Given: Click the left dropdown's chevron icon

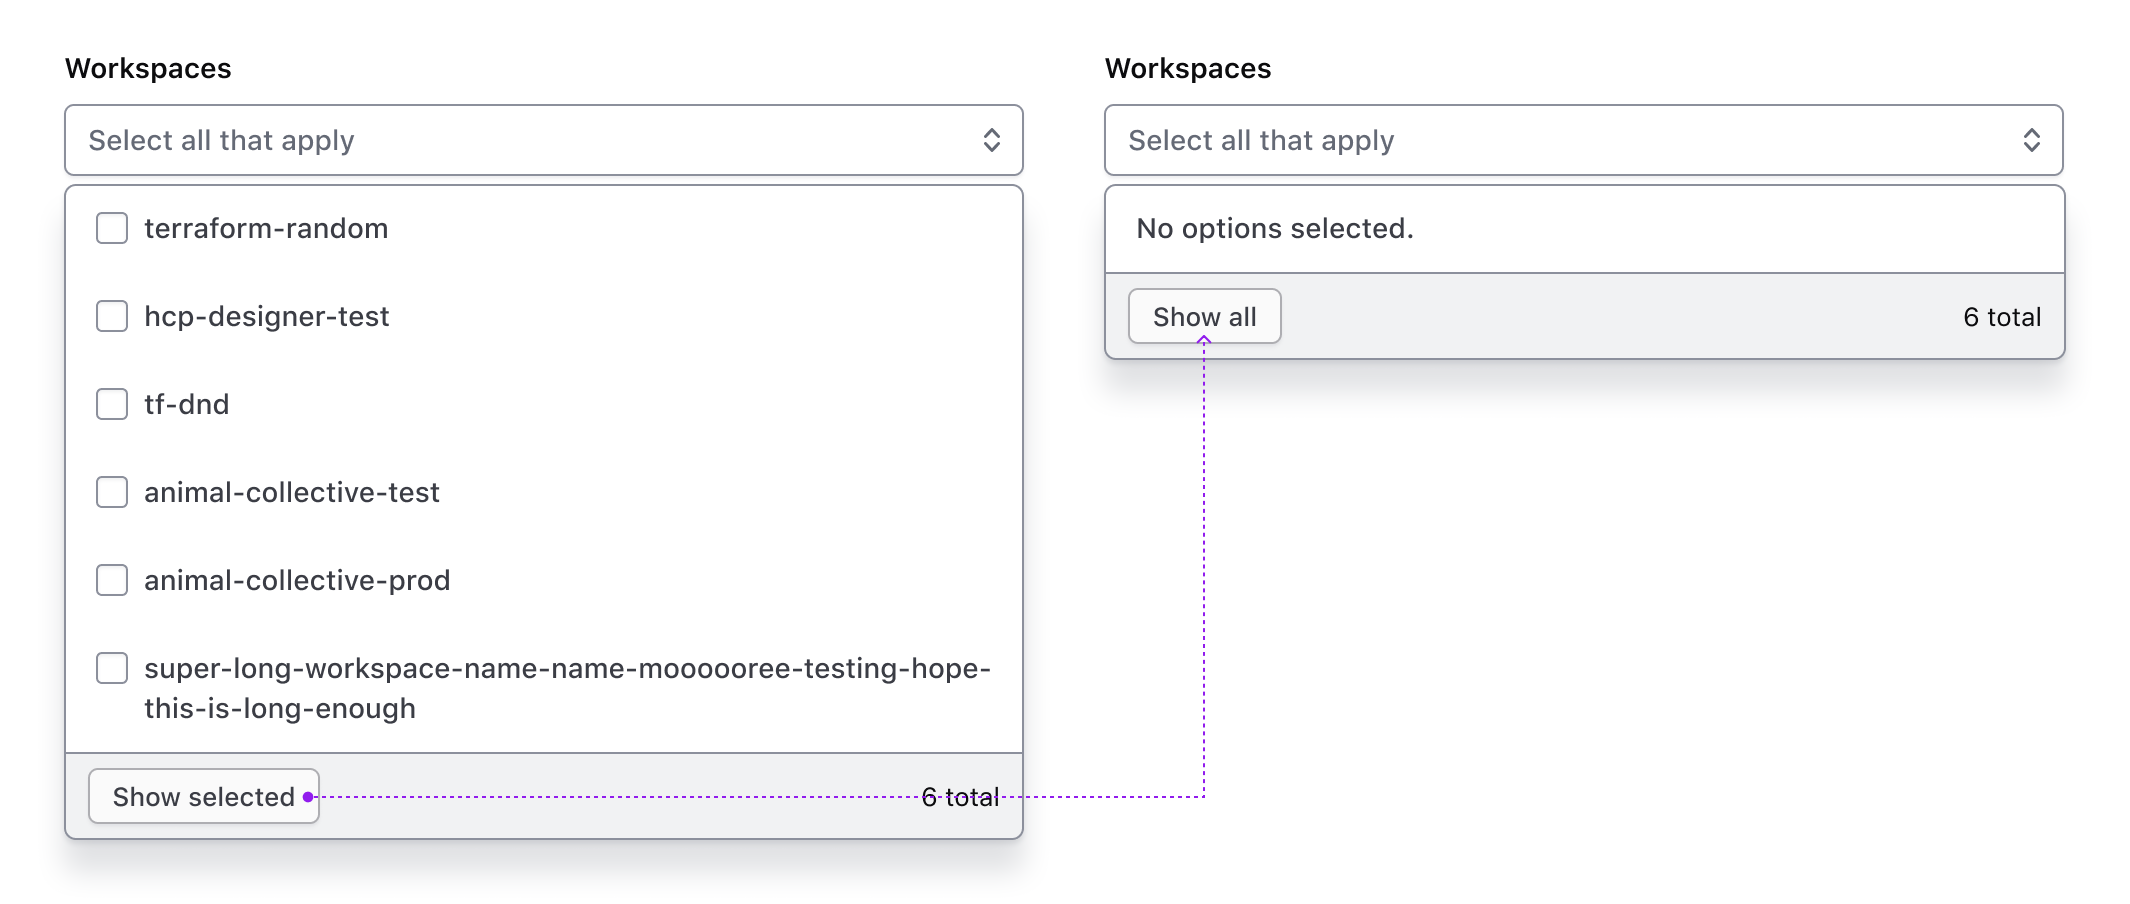Looking at the screenshot, I should coord(991,140).
